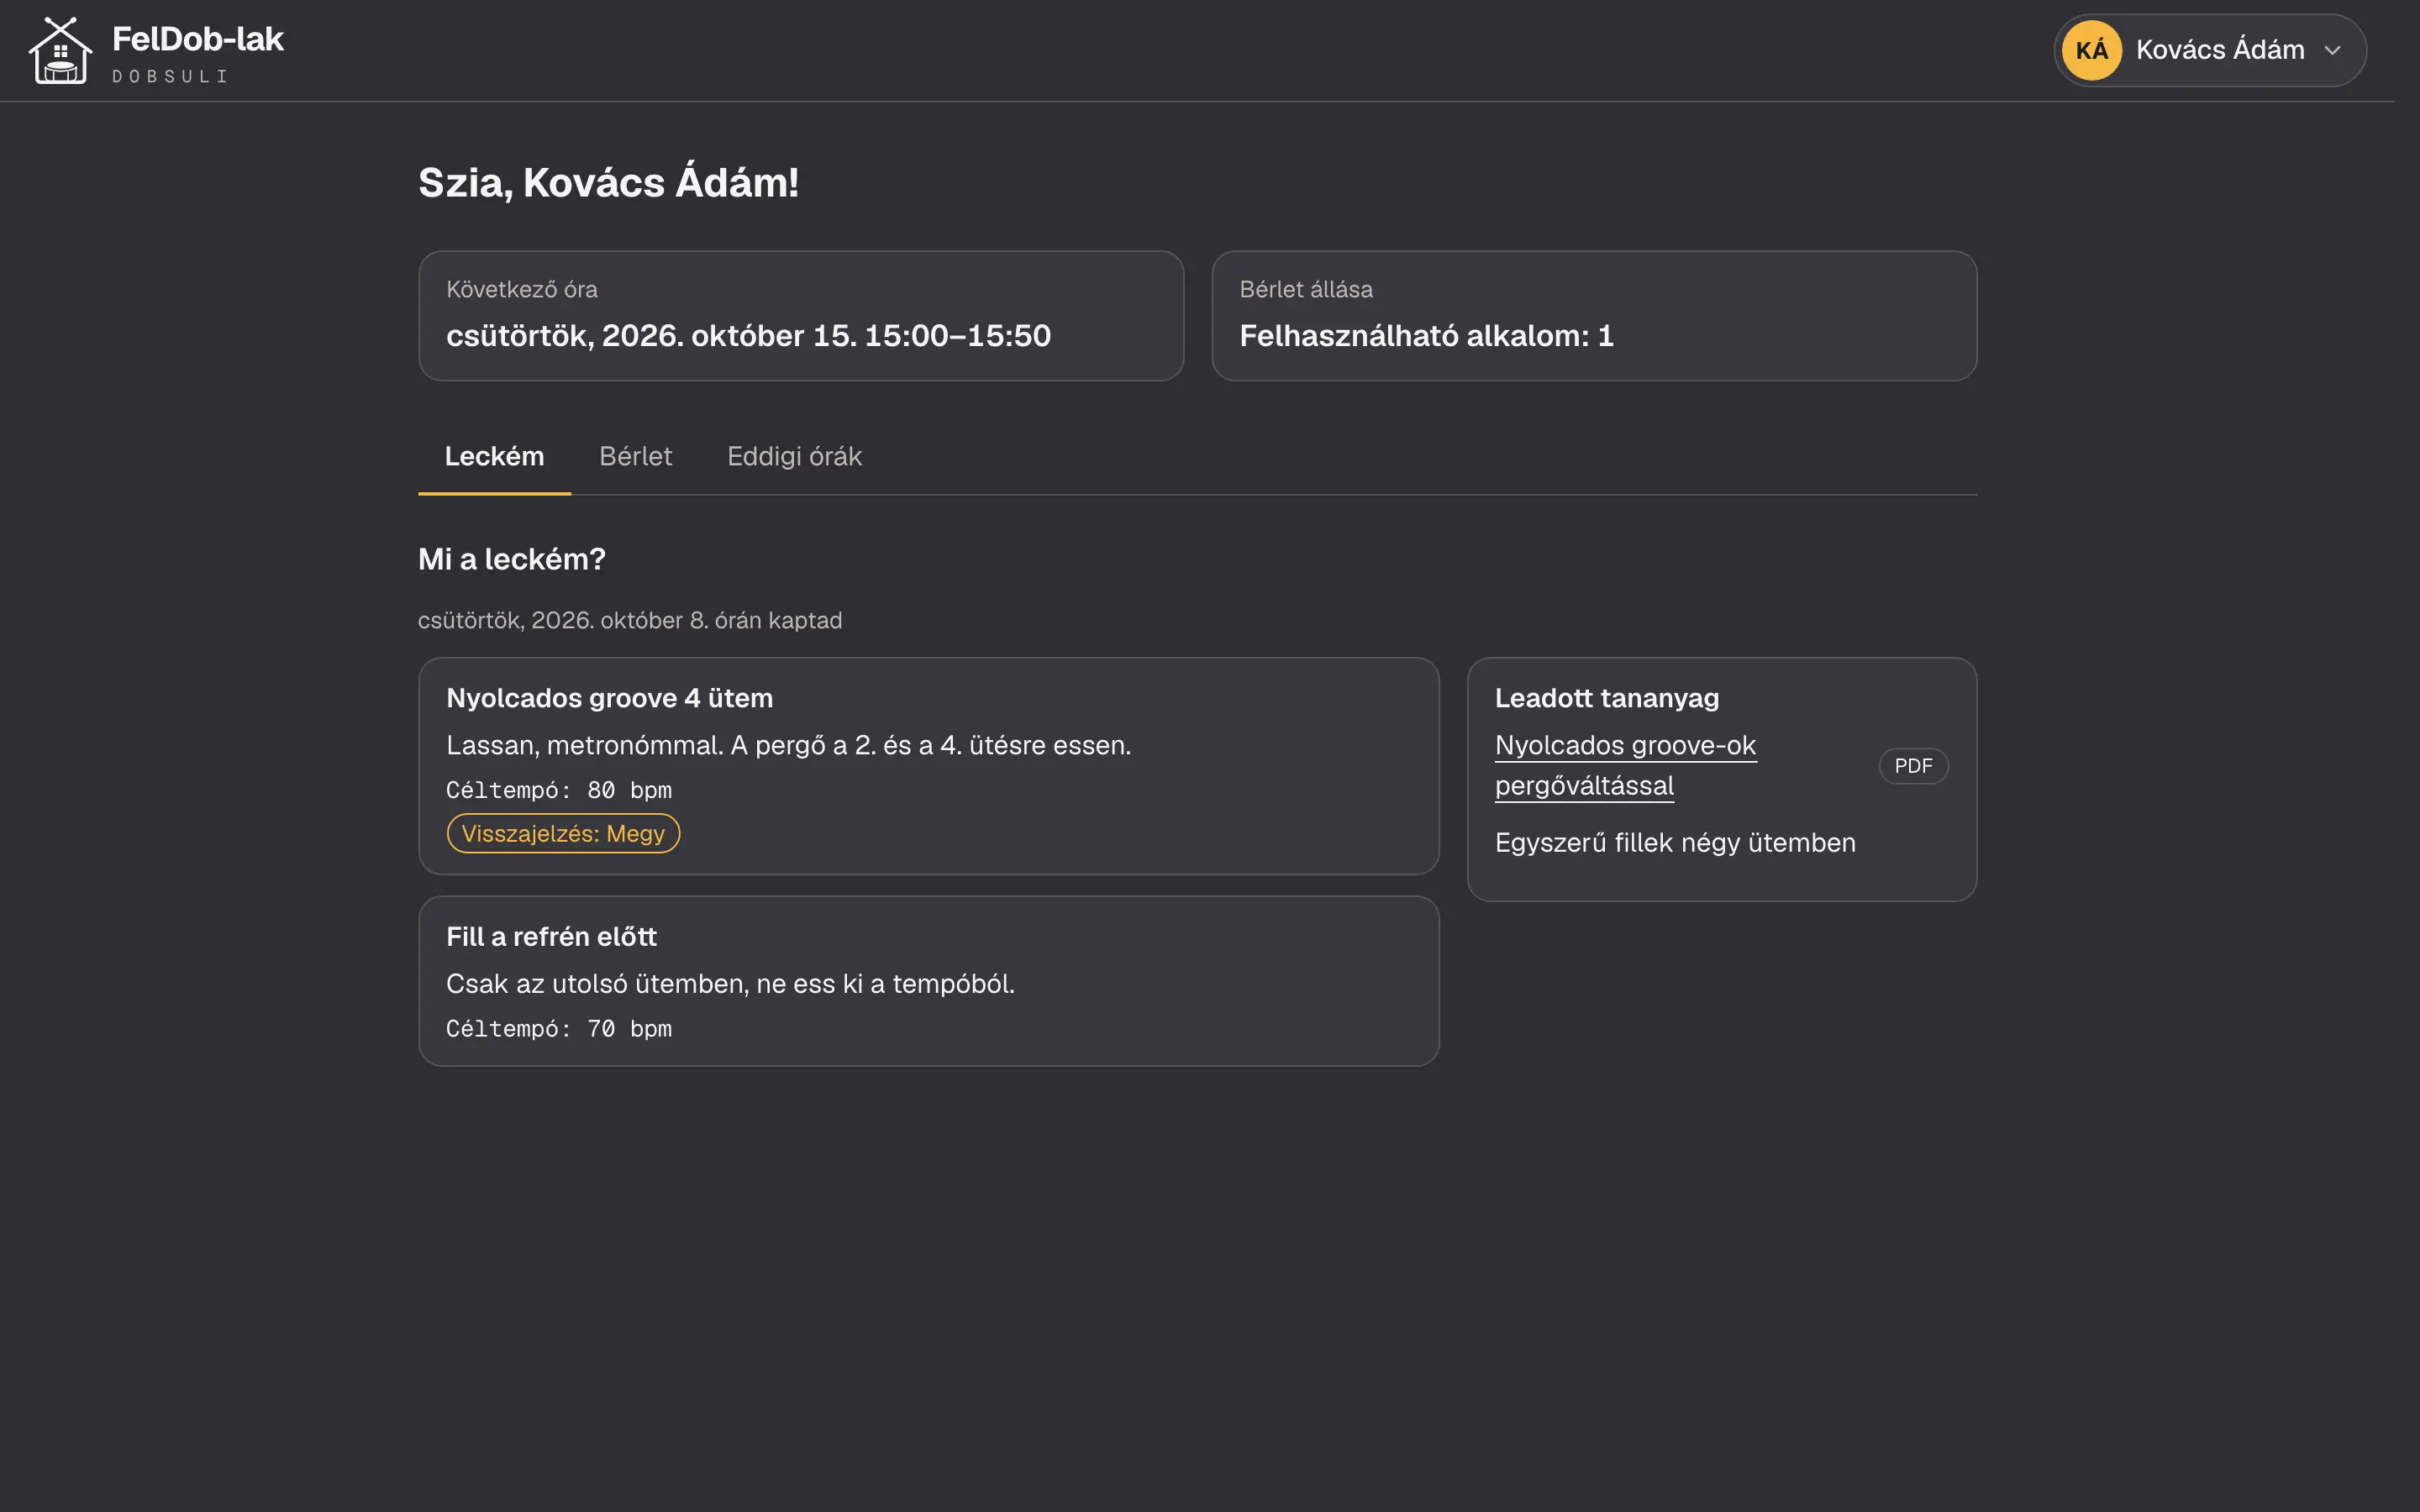Click the Visszajelzés: Megy badge
2420x1512 pixels.
pos(563,833)
